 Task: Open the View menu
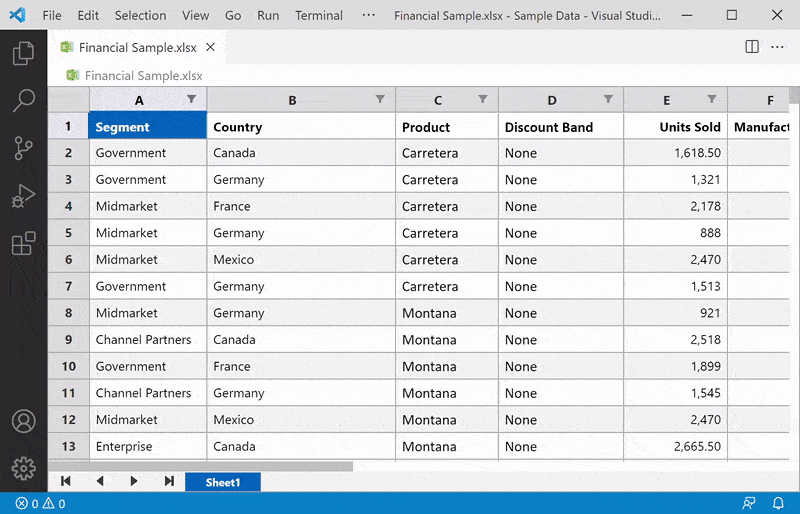point(195,15)
